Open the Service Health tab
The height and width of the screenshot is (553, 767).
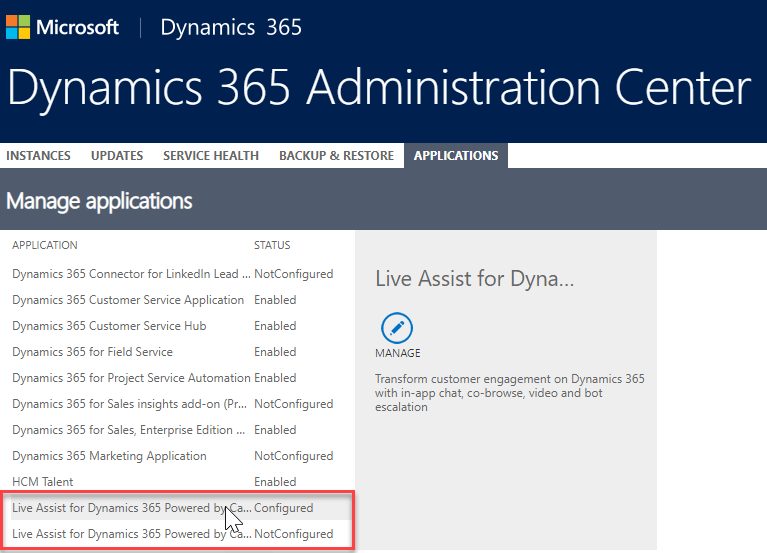point(211,155)
